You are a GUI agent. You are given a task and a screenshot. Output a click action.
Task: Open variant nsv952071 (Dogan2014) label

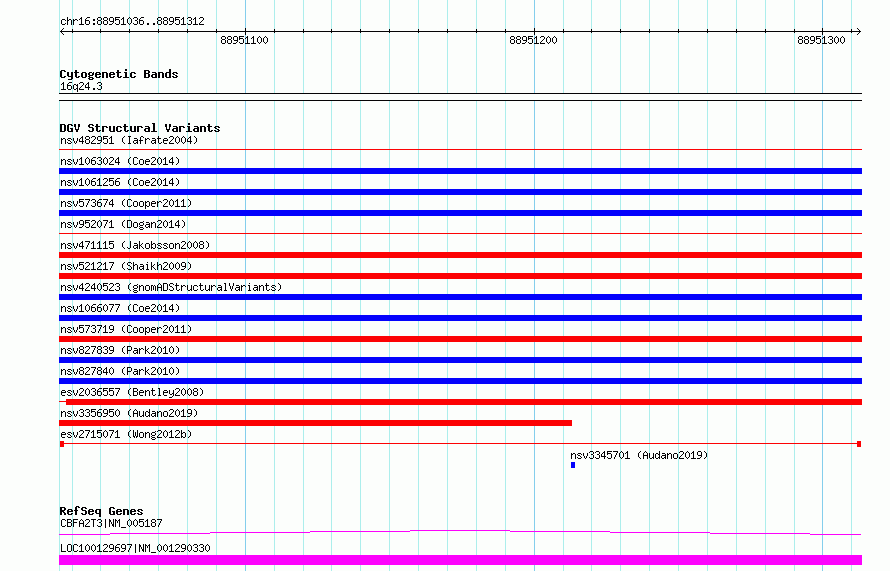[x=123, y=224]
